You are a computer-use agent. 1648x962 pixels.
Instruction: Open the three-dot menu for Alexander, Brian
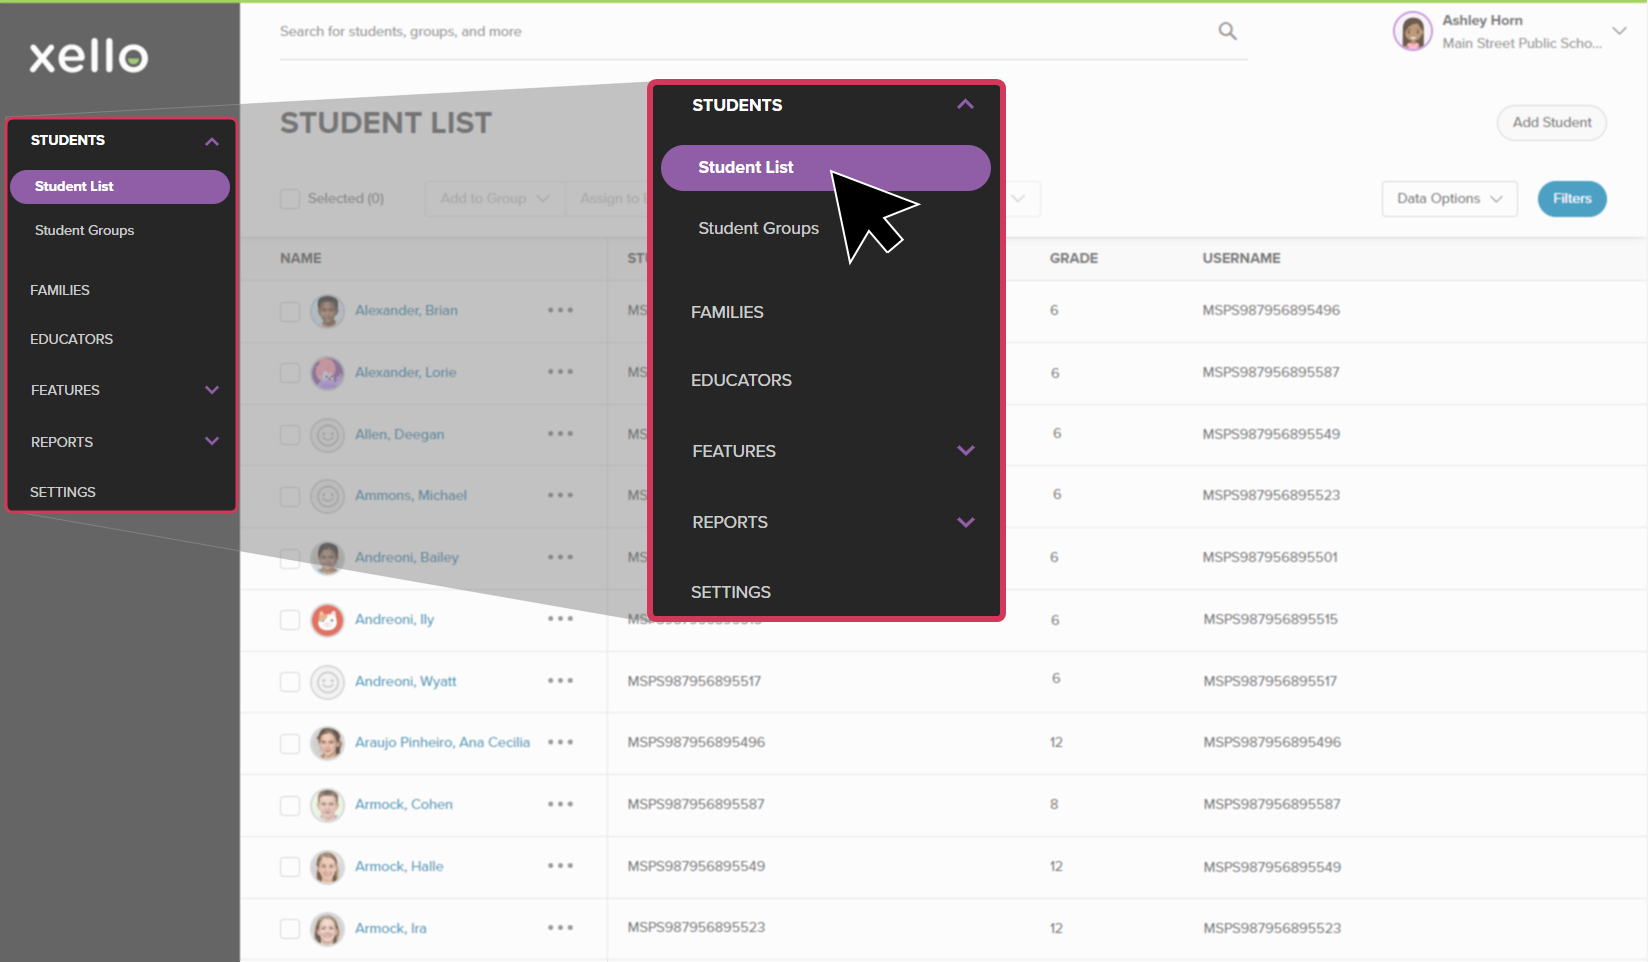[560, 310]
